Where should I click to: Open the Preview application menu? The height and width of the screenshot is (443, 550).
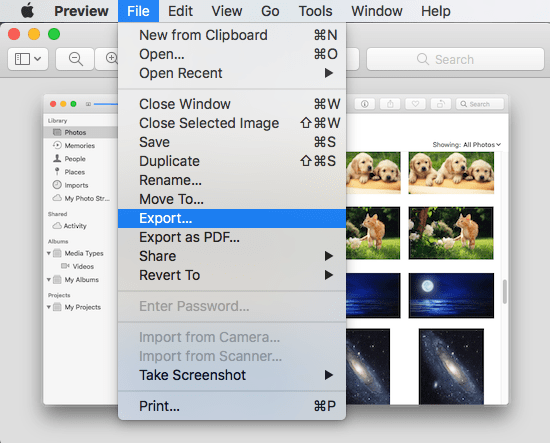click(x=81, y=11)
